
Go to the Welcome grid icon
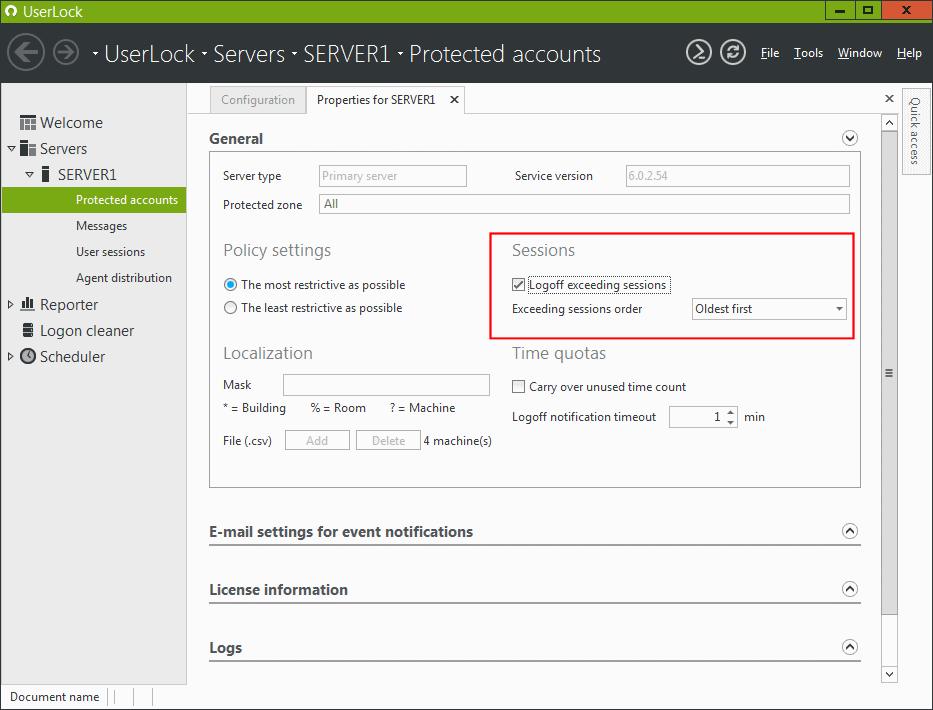(27, 123)
